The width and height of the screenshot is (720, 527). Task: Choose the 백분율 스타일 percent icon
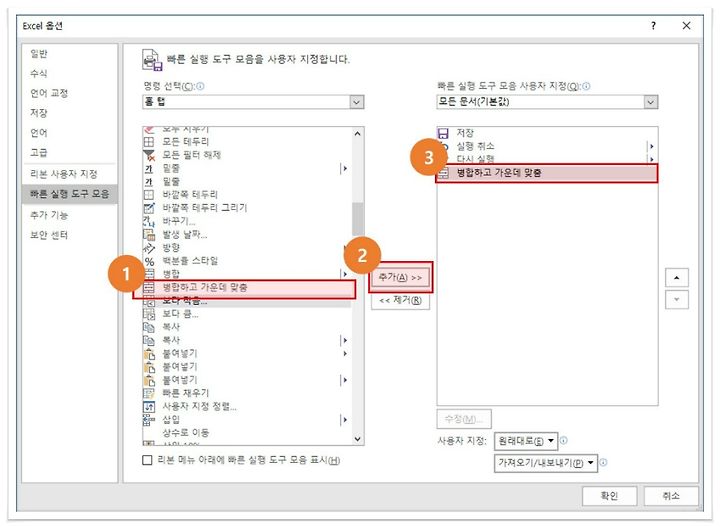coord(149,261)
